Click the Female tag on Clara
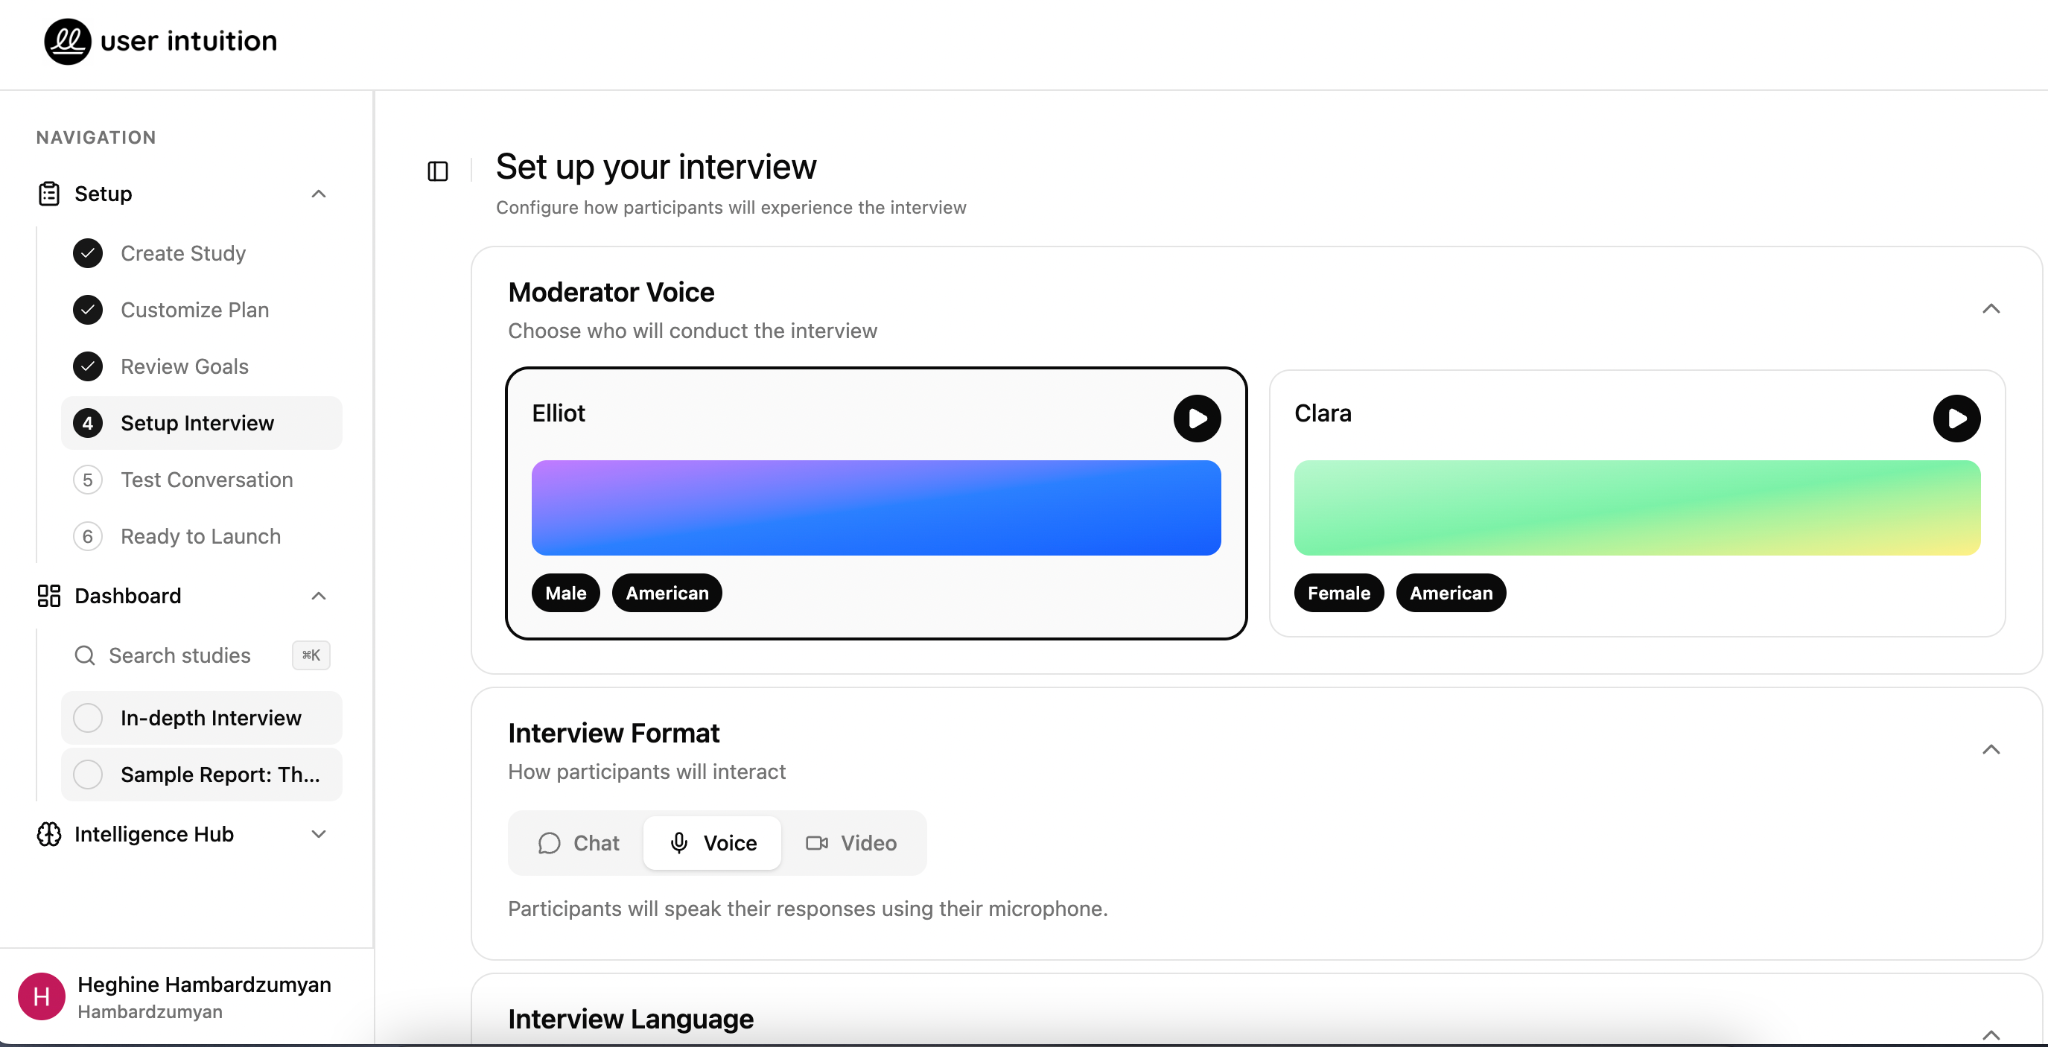Viewport: 2048px width, 1047px height. [x=1339, y=593]
